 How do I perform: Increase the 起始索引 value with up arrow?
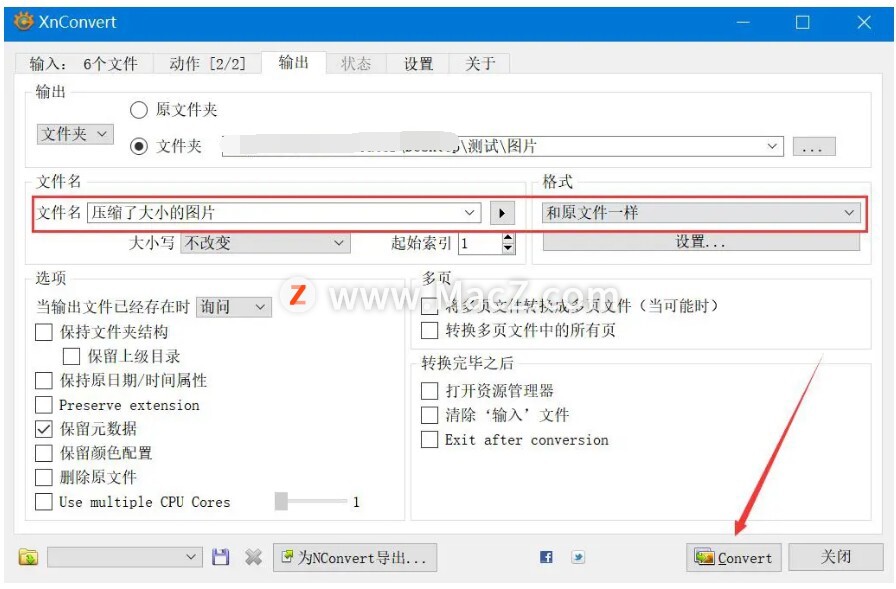coord(508,238)
